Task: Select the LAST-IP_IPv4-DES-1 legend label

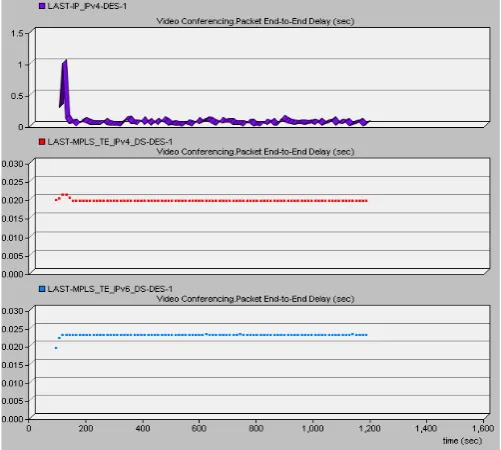Action: coord(87,6)
